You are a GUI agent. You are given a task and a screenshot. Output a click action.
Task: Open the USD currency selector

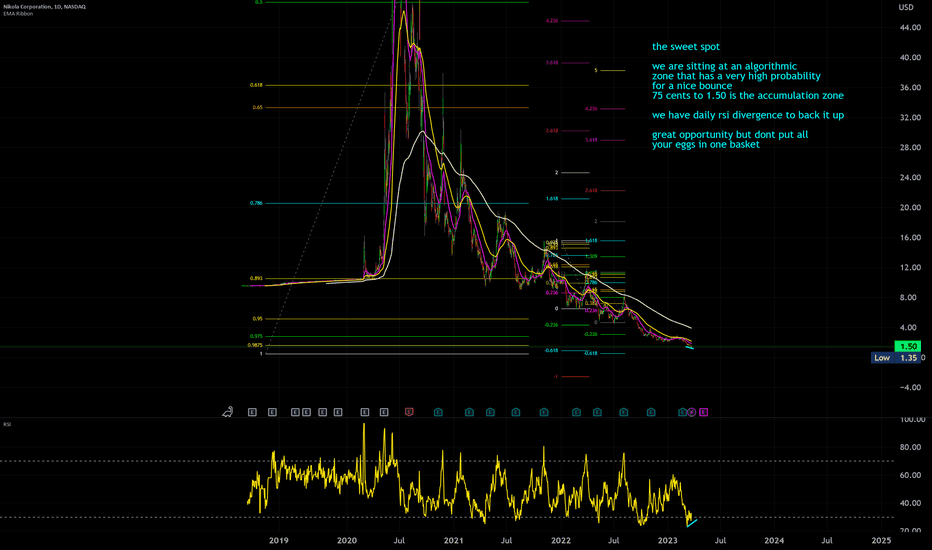click(906, 7)
